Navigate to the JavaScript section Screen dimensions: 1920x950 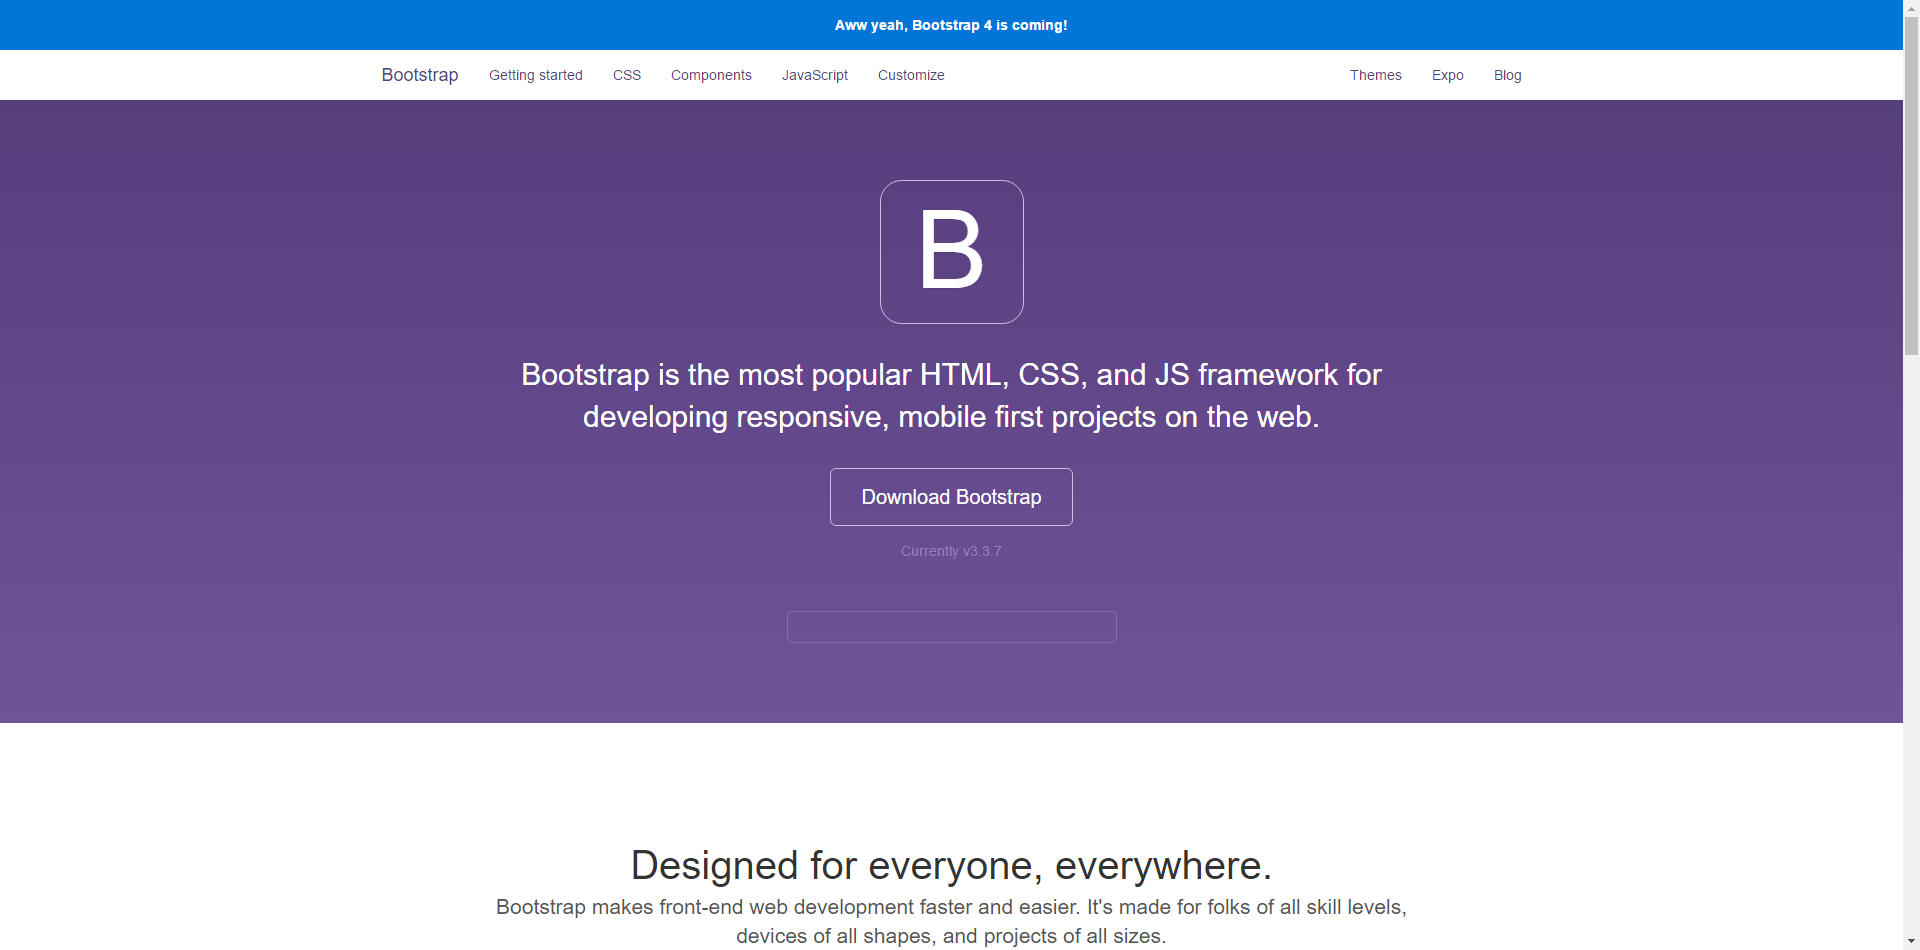(x=815, y=75)
